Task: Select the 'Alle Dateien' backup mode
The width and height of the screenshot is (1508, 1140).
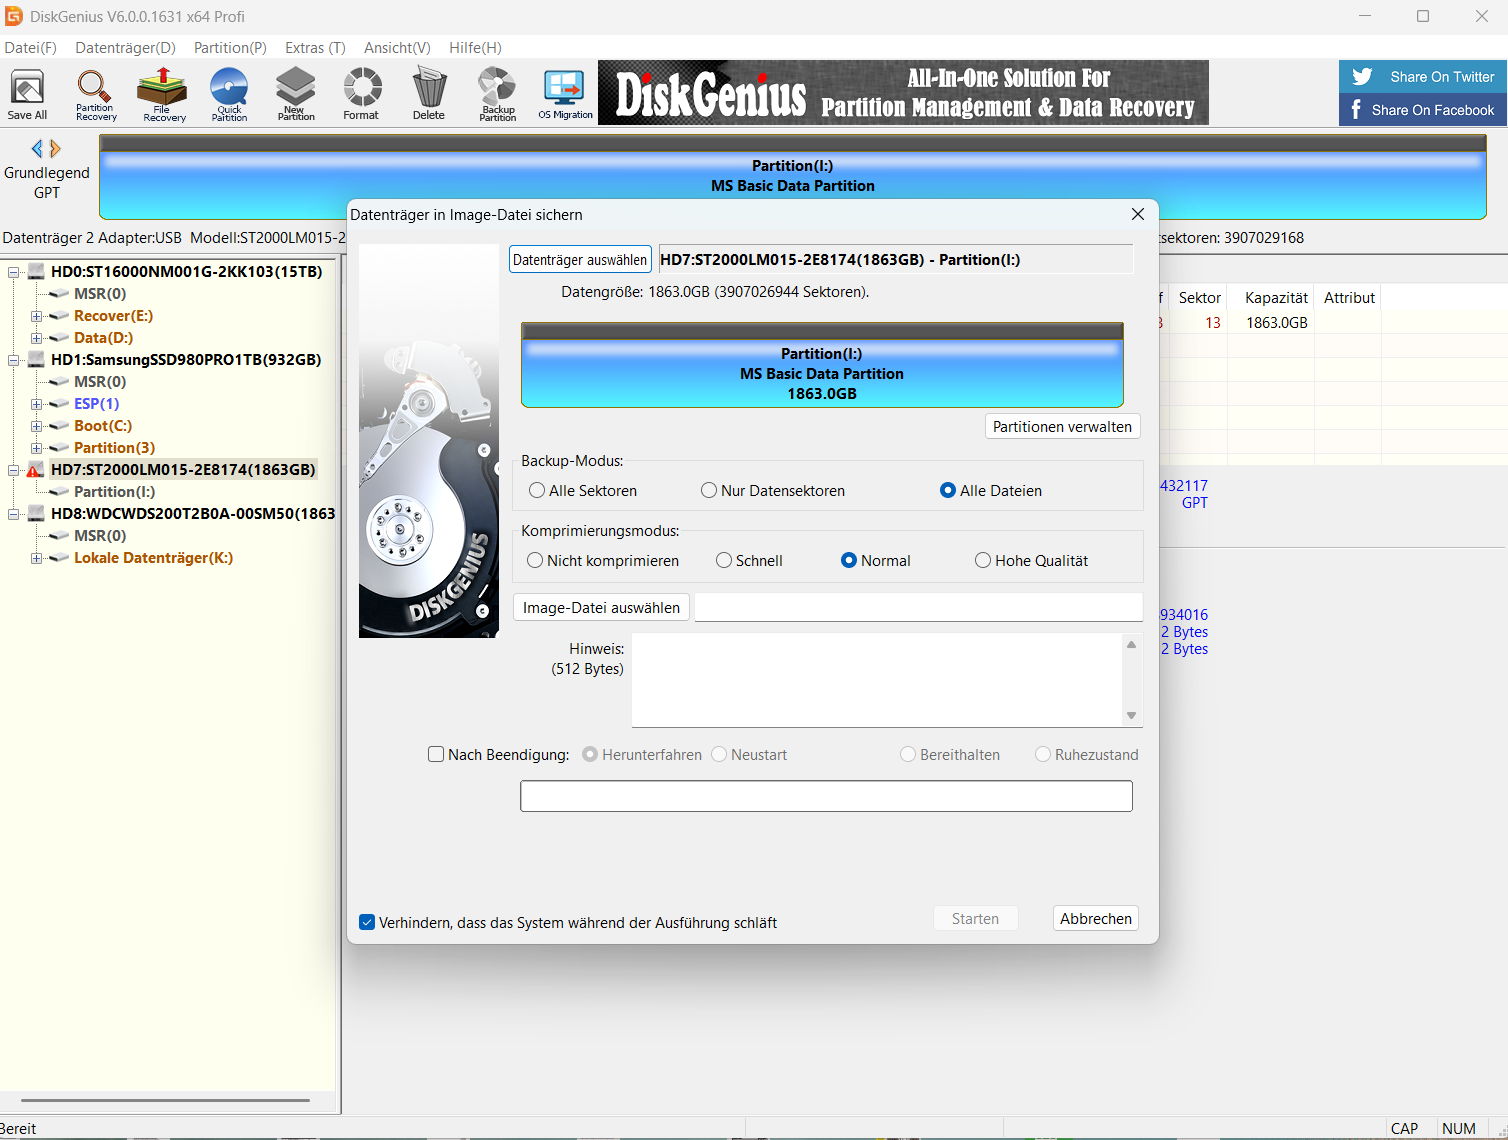Action: point(948,490)
